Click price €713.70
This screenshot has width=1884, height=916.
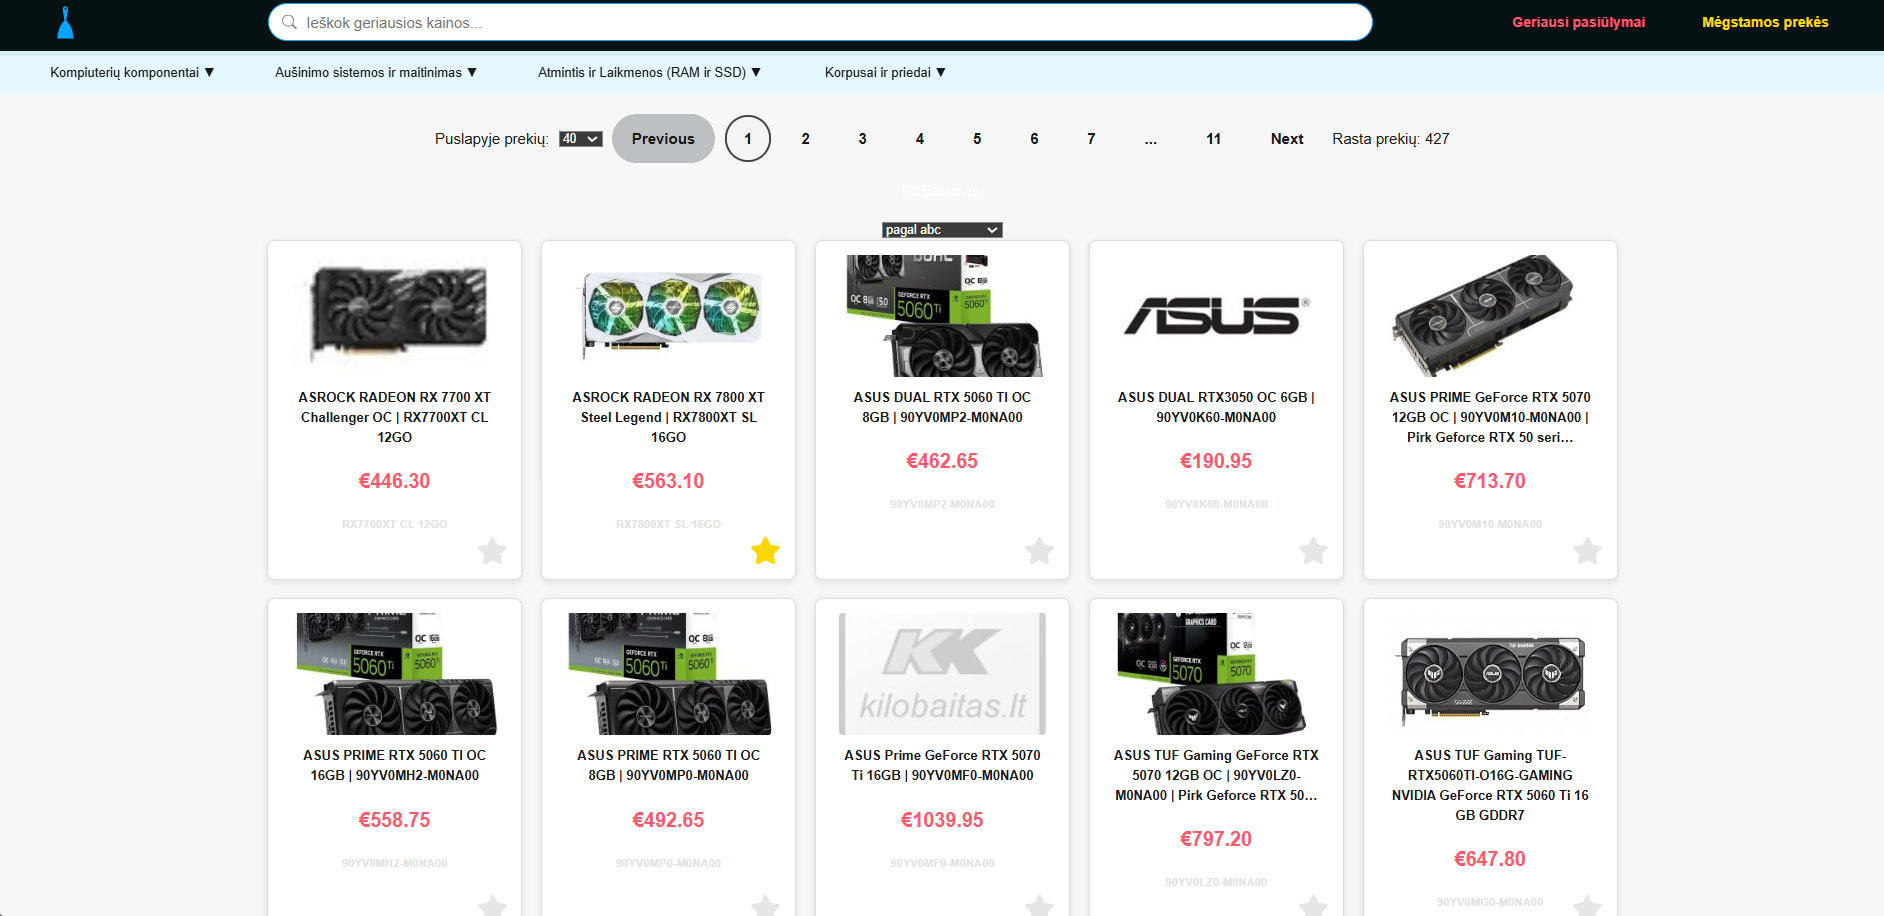pyautogui.click(x=1490, y=481)
